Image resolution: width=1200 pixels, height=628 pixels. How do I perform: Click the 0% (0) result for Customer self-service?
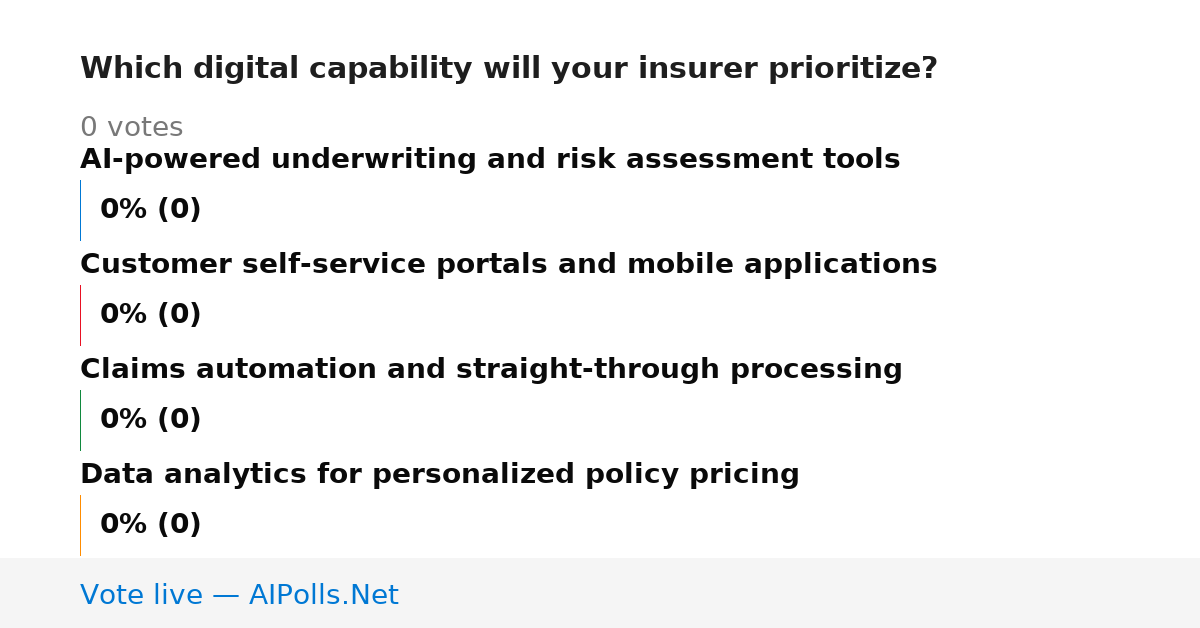[x=151, y=315]
